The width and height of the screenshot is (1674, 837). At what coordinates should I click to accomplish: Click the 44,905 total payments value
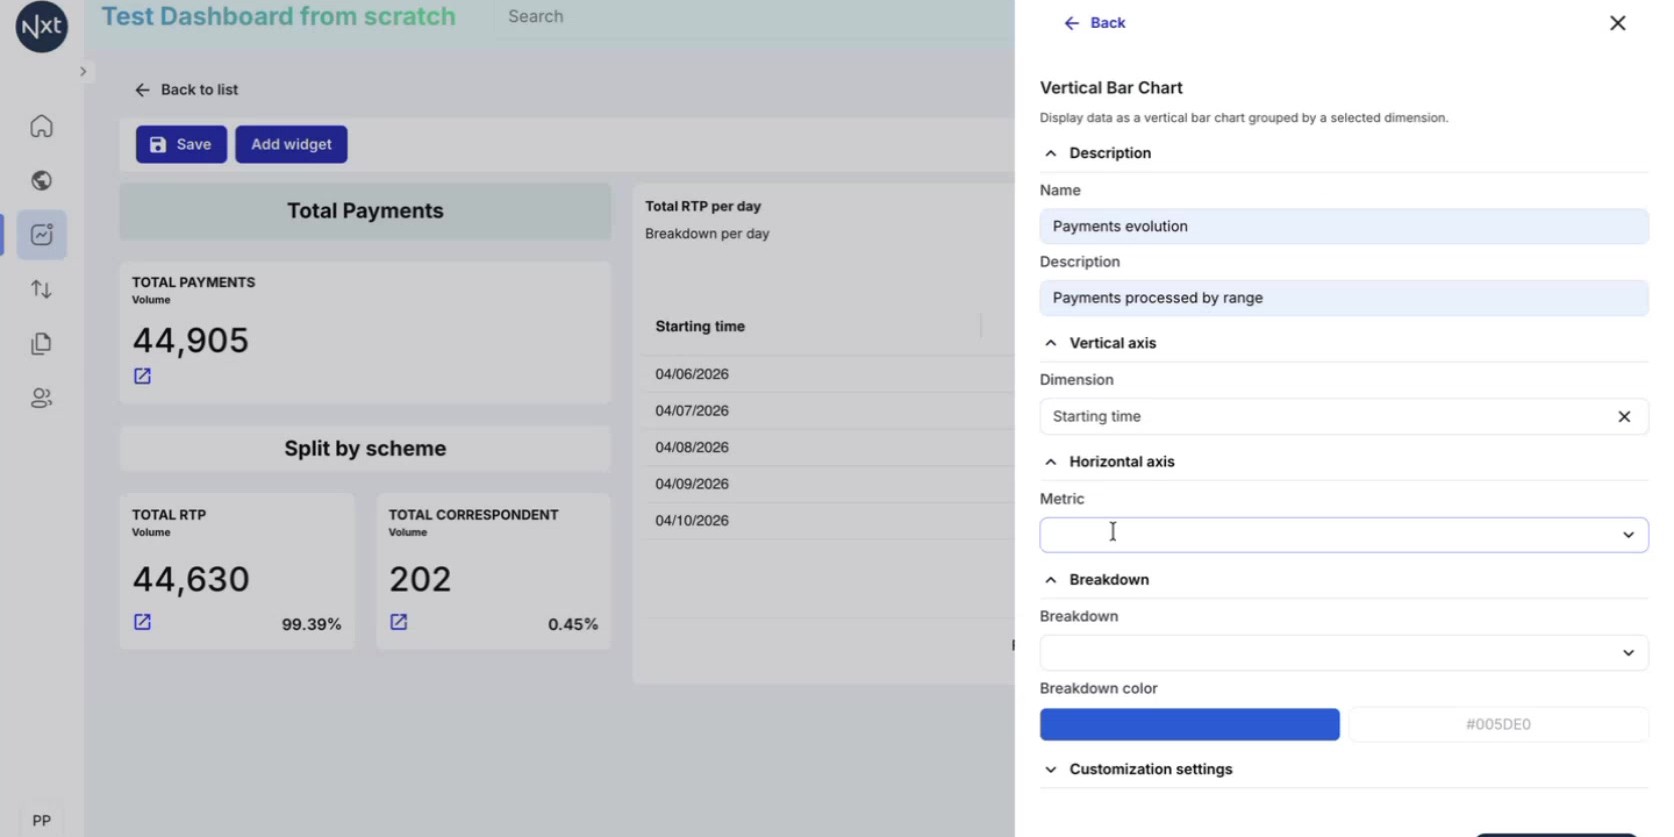click(191, 341)
